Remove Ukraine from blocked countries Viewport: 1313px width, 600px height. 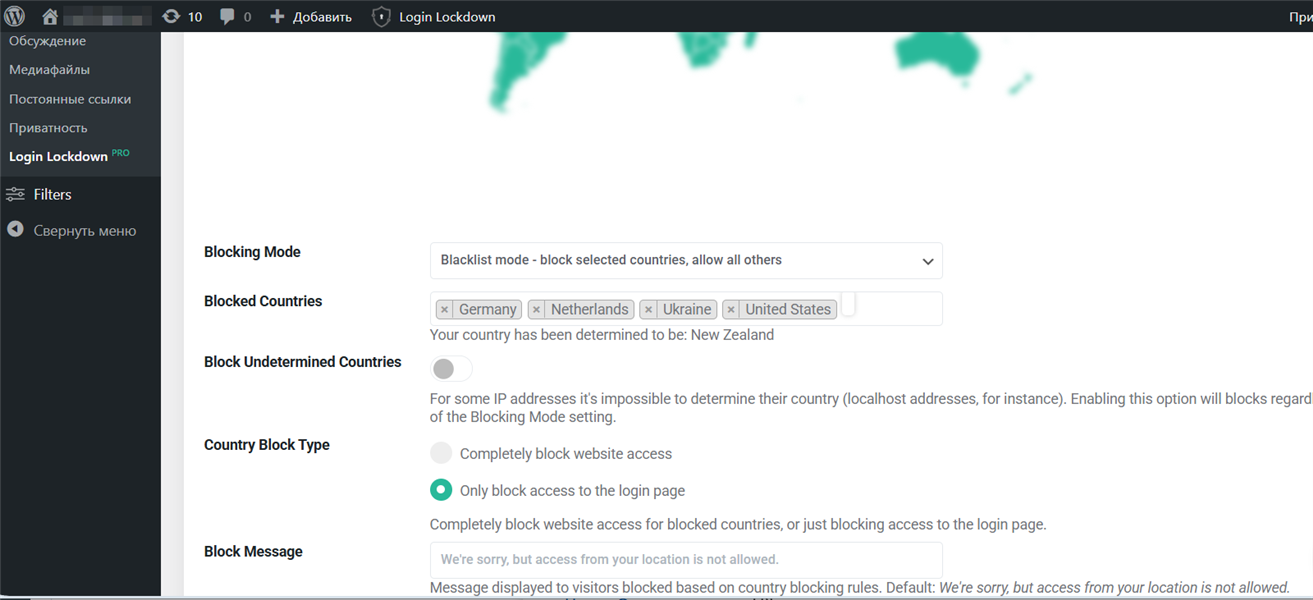(649, 310)
